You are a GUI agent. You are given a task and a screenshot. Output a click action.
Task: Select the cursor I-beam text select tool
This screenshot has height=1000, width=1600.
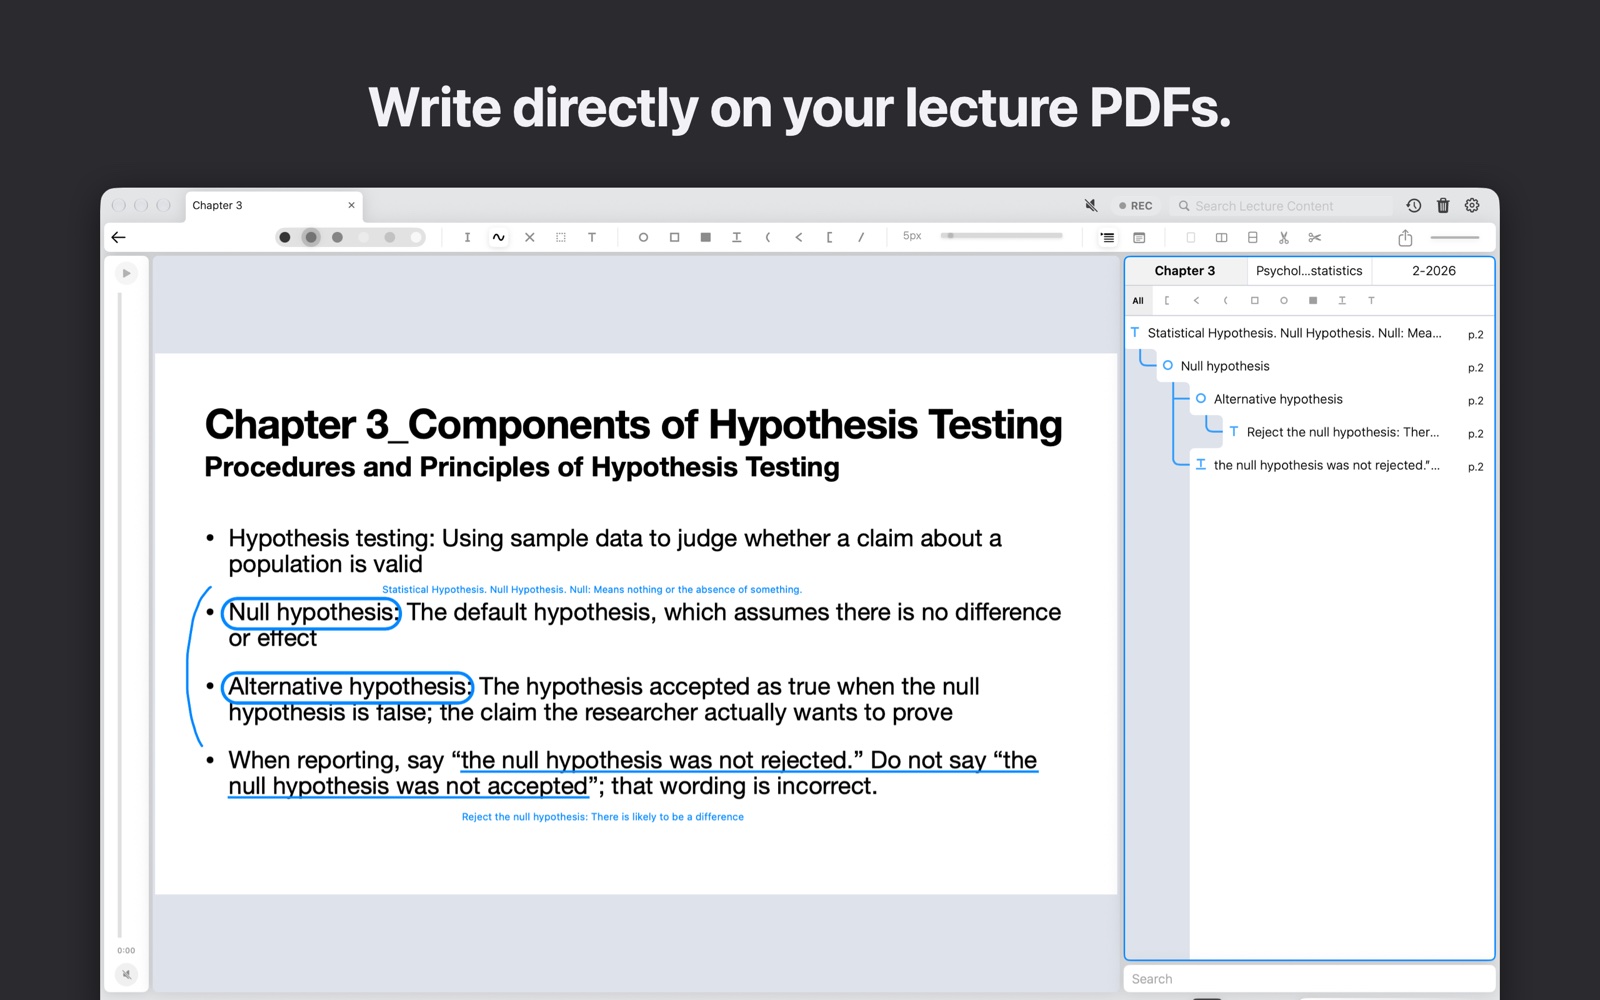point(467,237)
